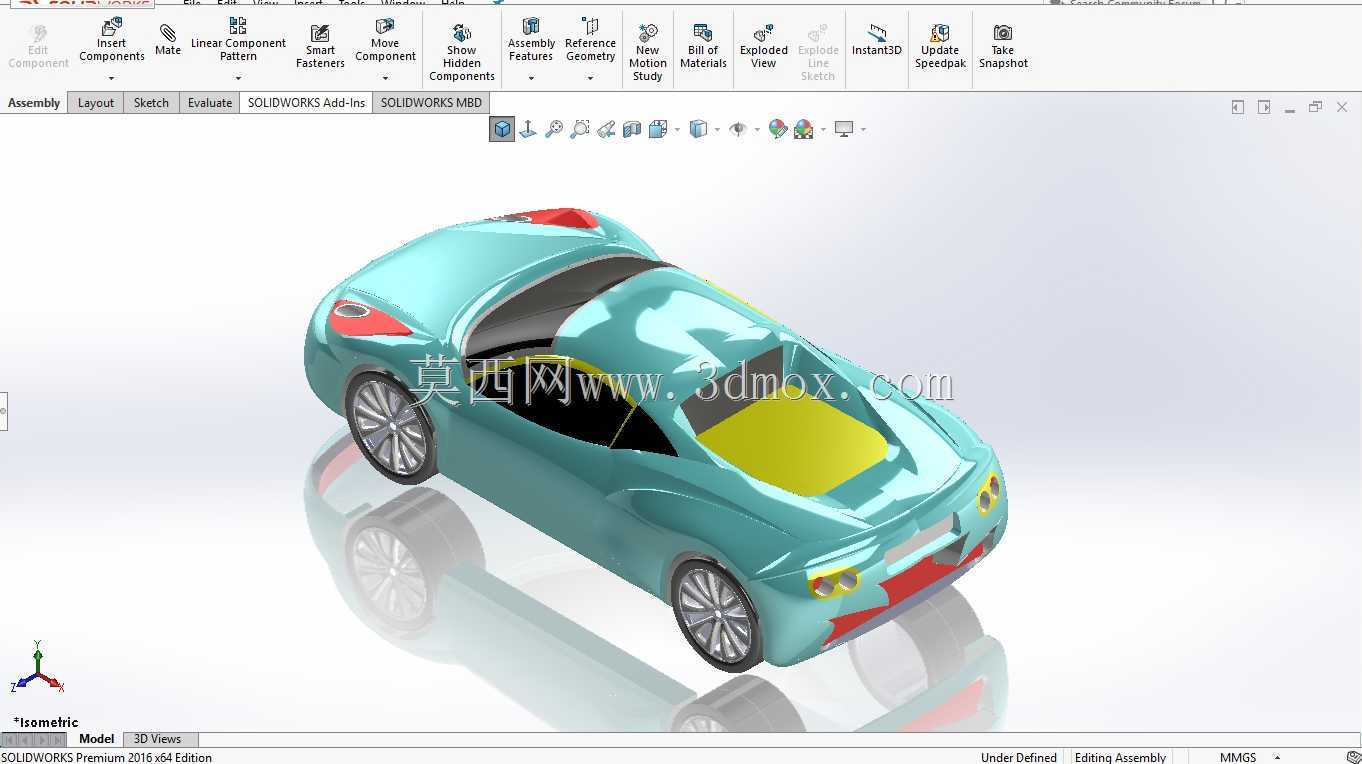Open Linear Component Pattern tool
1362x764 pixels.
click(238, 40)
